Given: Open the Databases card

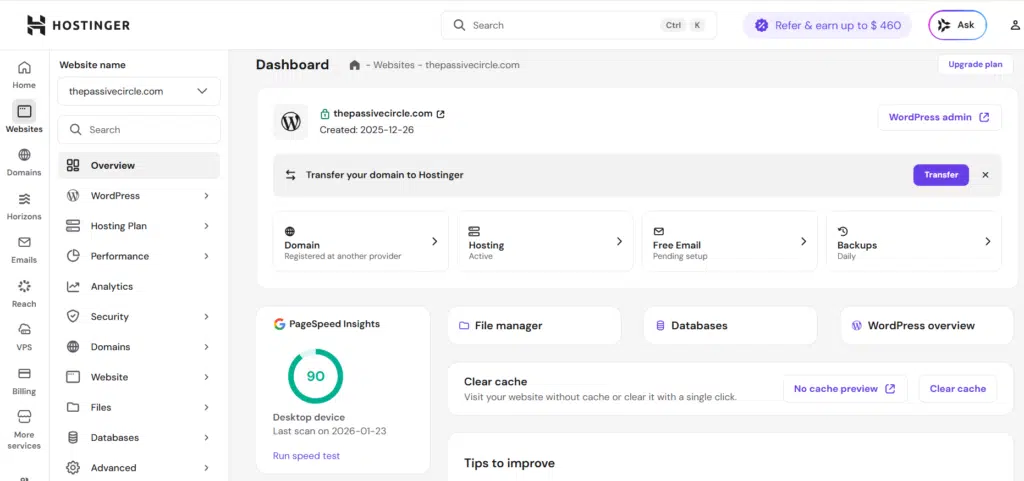Looking at the screenshot, I should 730,326.
